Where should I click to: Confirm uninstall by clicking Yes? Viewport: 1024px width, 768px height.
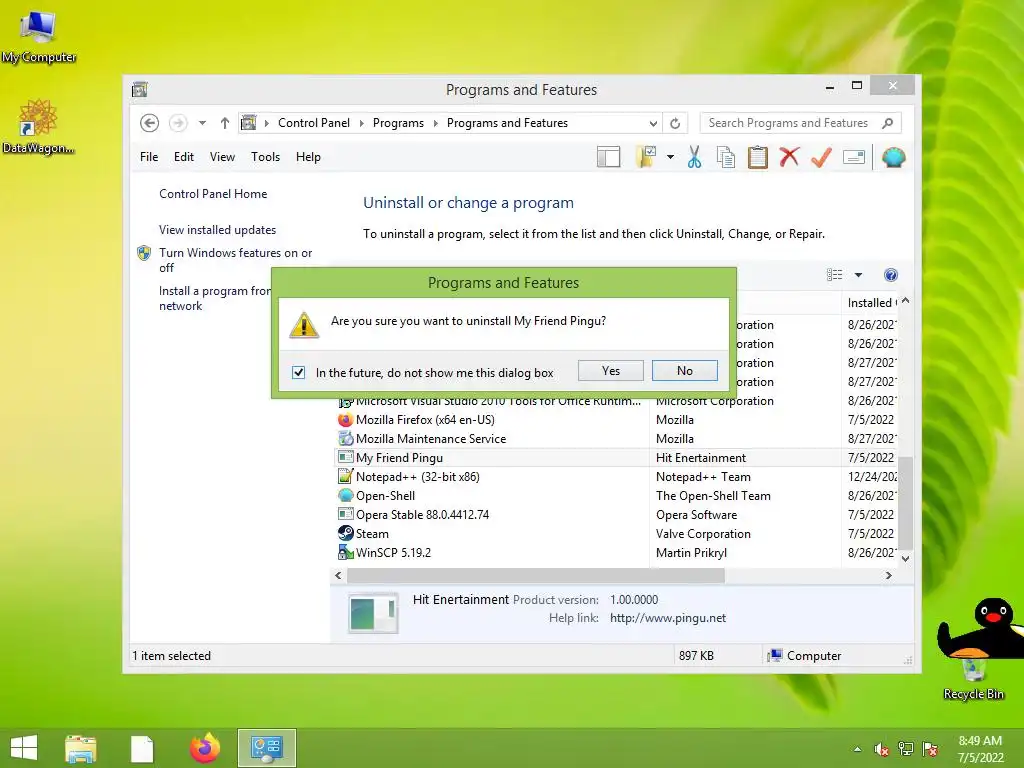point(611,371)
